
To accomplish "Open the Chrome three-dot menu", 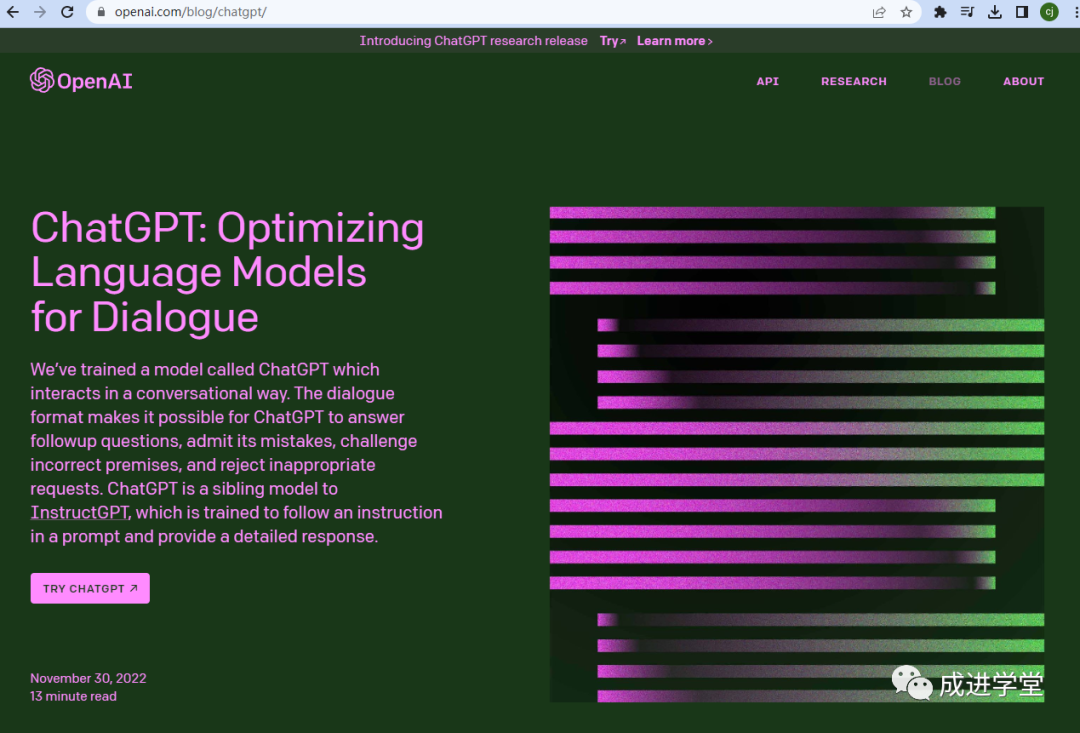I will (1075, 12).
